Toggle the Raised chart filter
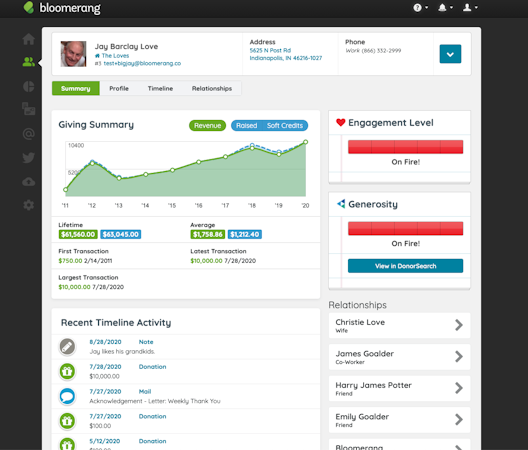This screenshot has width=528, height=450. click(x=246, y=126)
